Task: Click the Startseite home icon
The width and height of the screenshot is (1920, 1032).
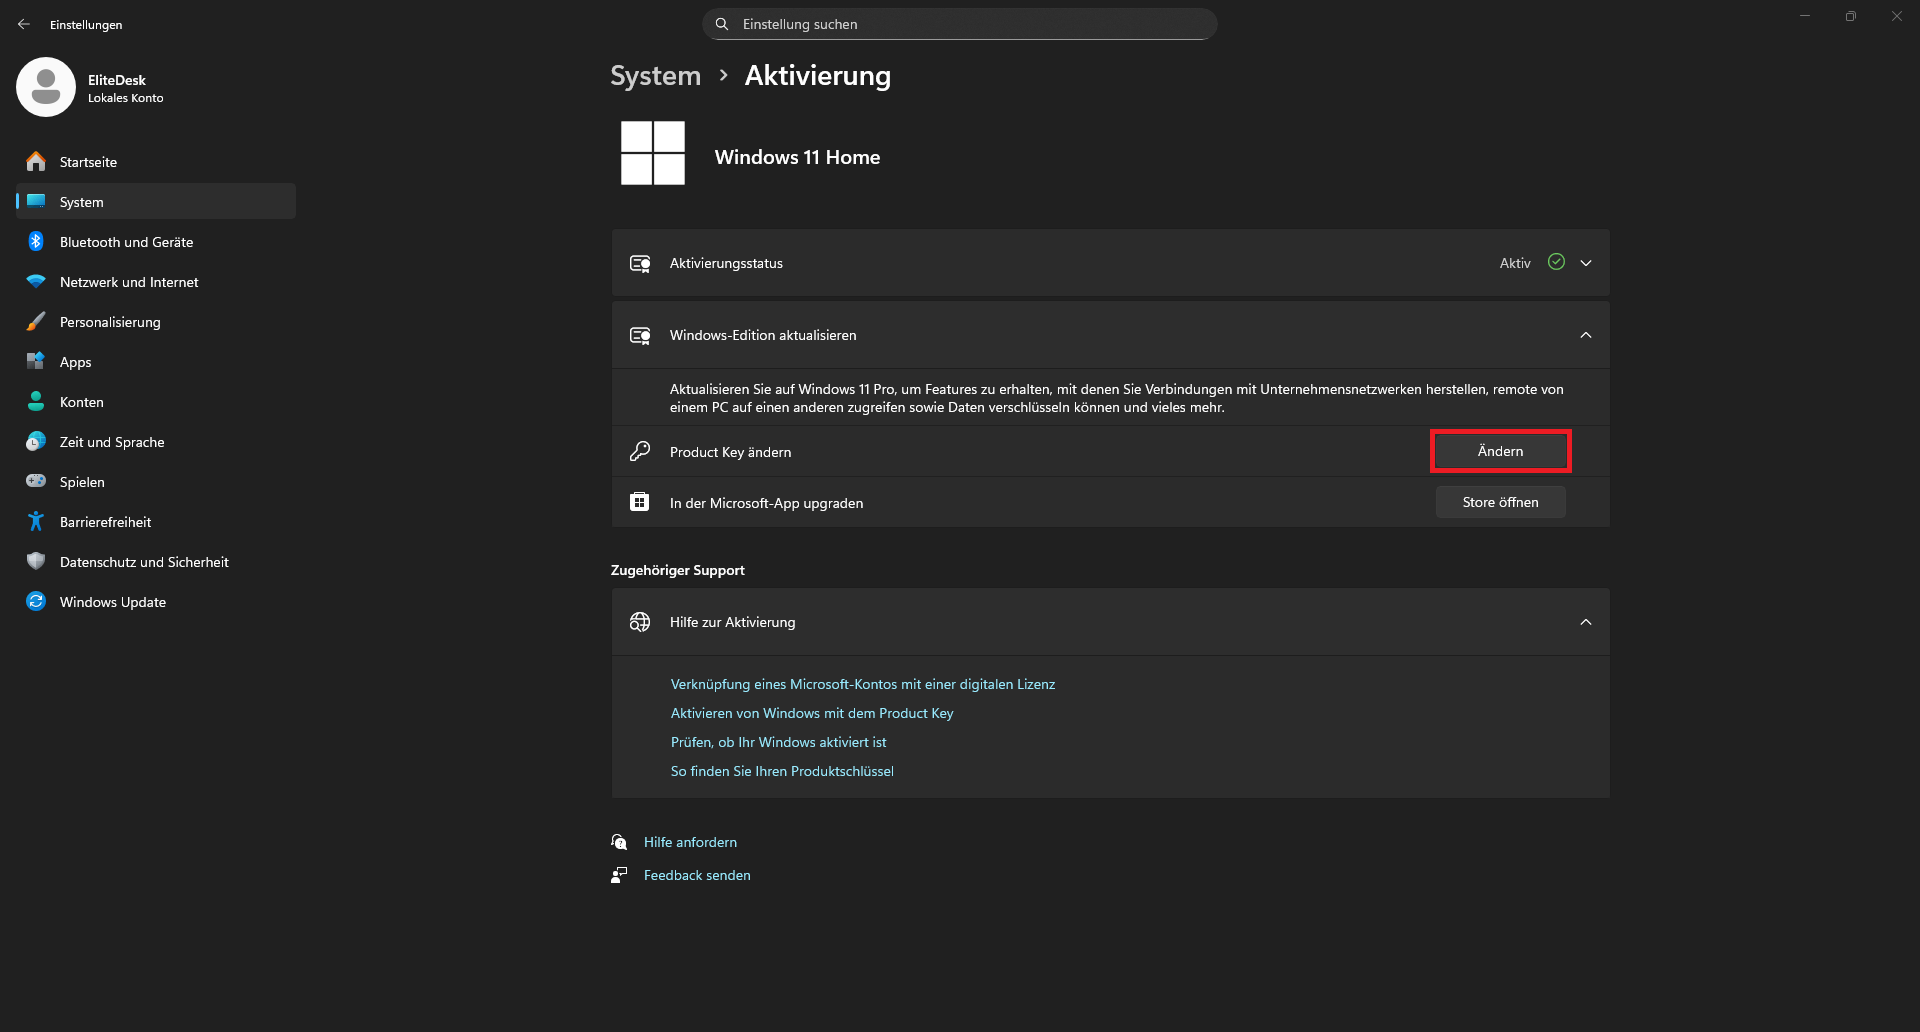Action: 36,161
